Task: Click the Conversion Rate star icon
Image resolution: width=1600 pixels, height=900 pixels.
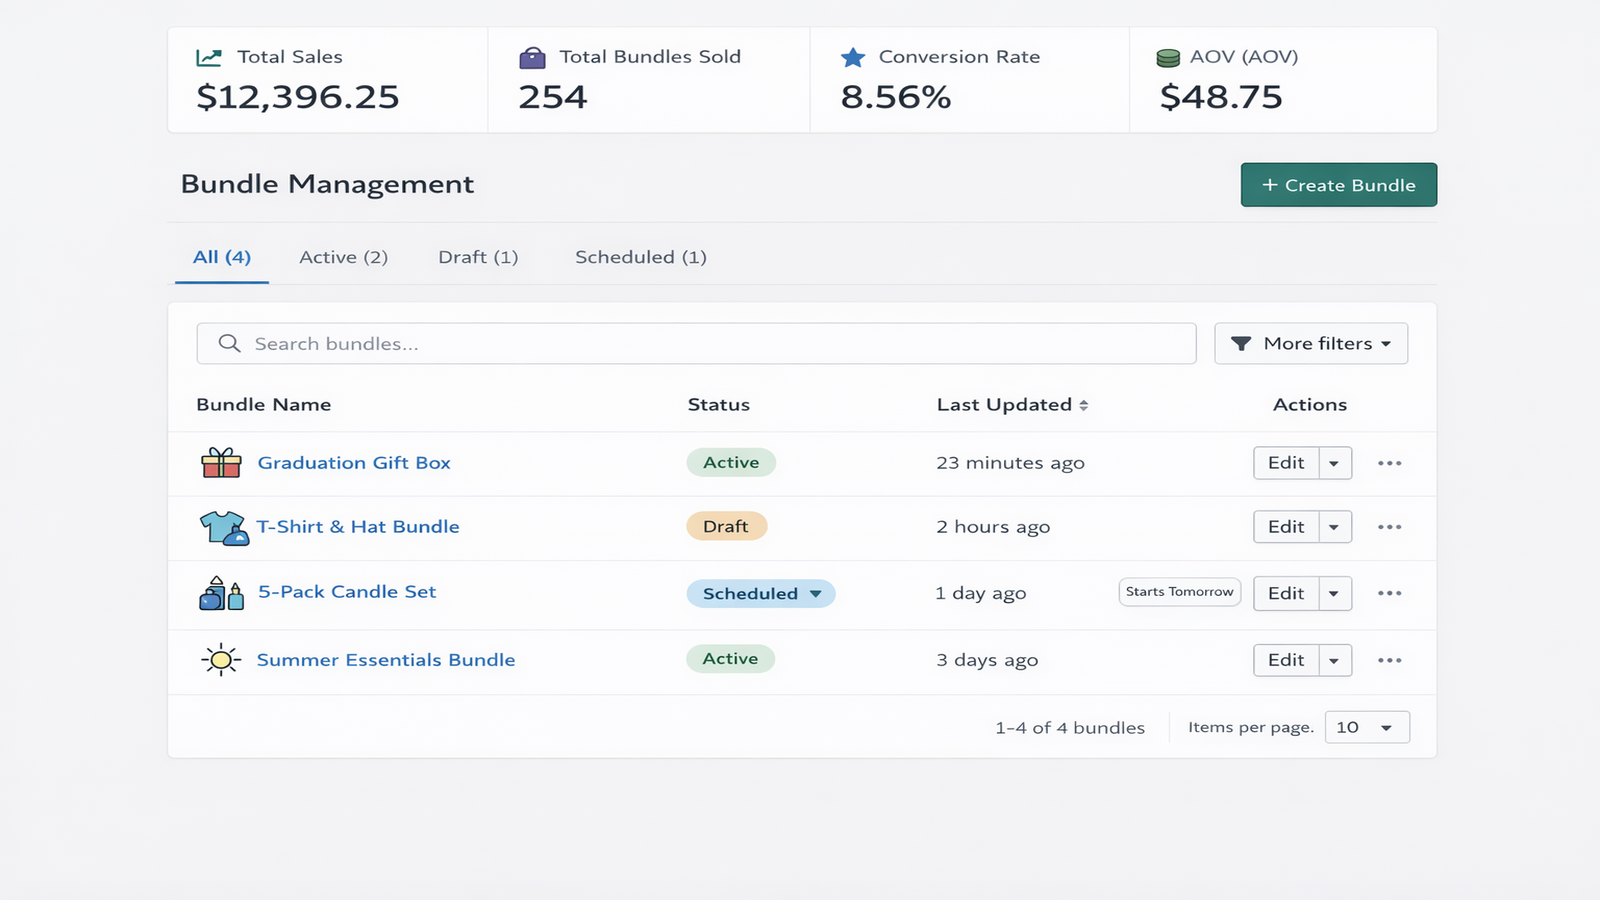Action: 853,58
